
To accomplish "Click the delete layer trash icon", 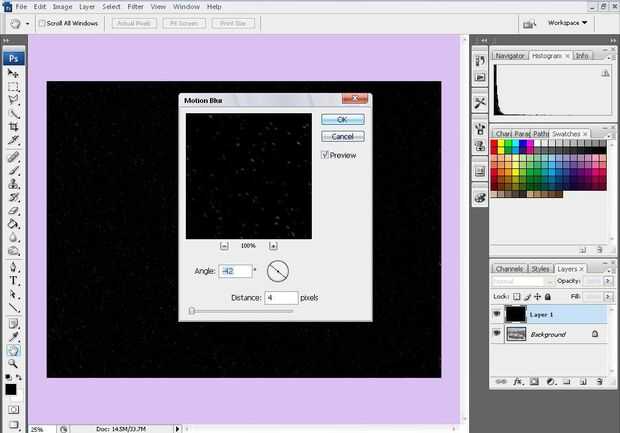I will [599, 382].
